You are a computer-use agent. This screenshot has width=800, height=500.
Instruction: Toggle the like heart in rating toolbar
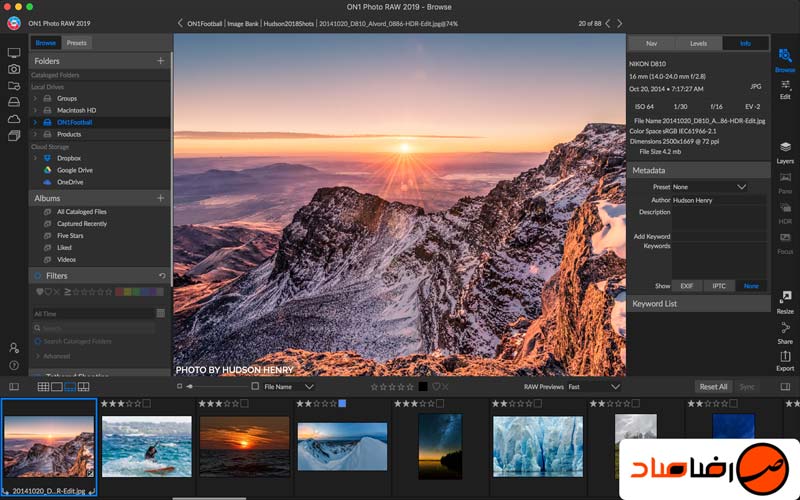(x=436, y=387)
